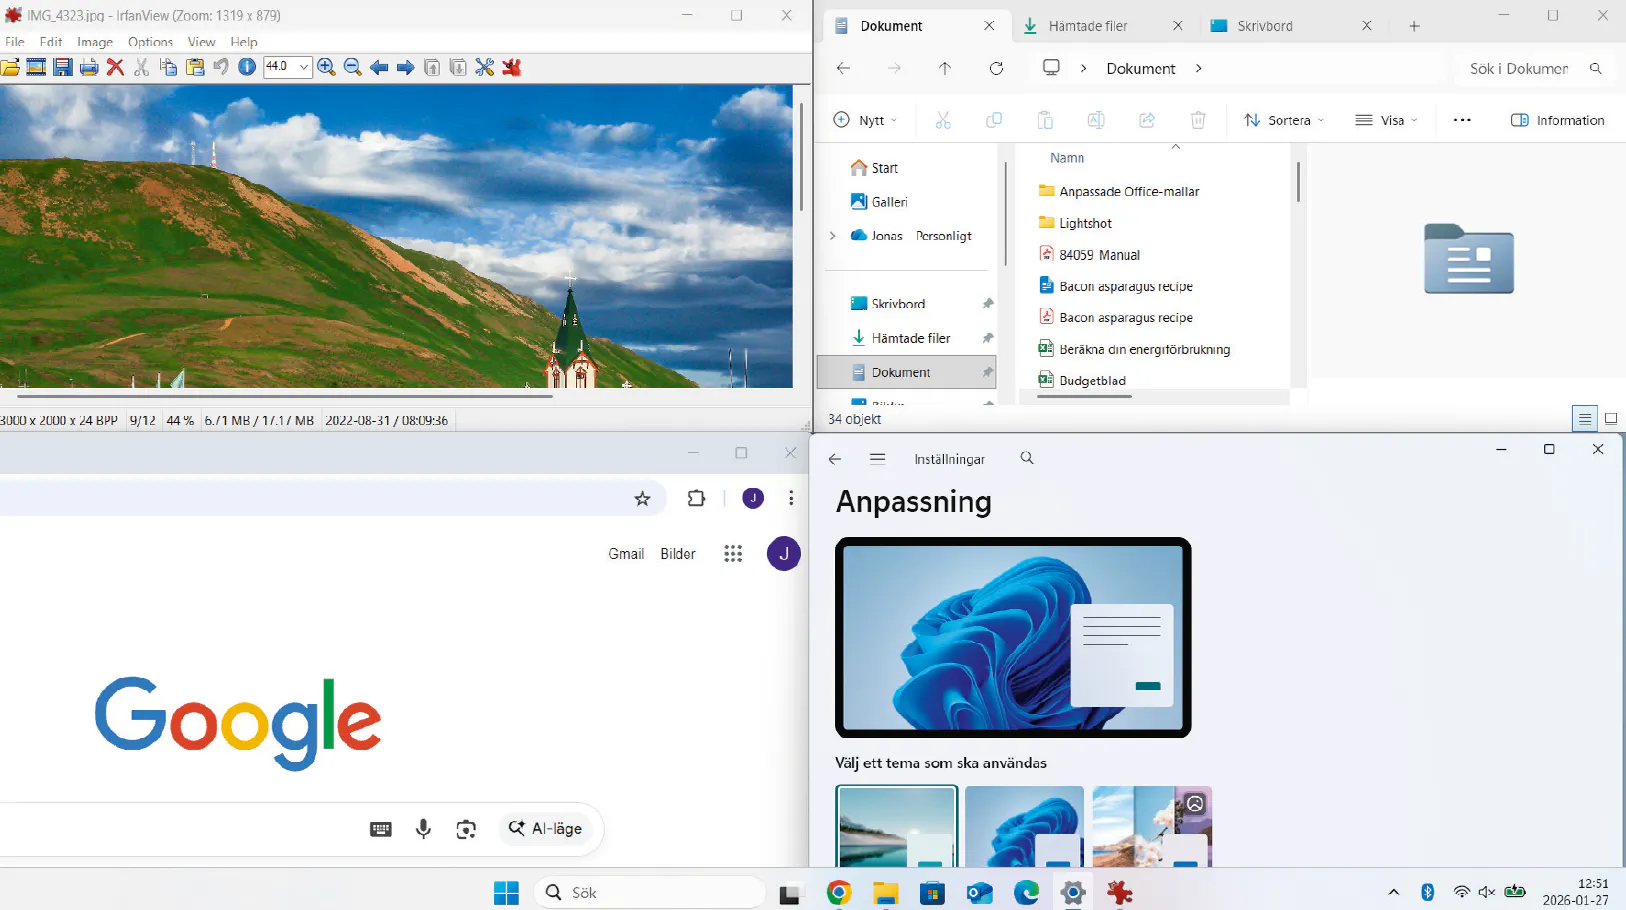Screen dimensions: 1626x910
Task: Click the AI-läge button in search box
Action: 545,829
